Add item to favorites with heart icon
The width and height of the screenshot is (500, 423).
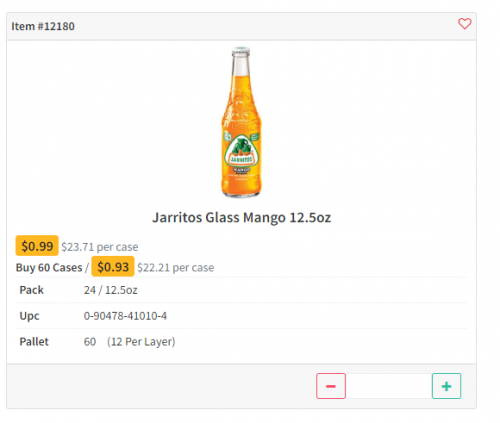pos(464,24)
